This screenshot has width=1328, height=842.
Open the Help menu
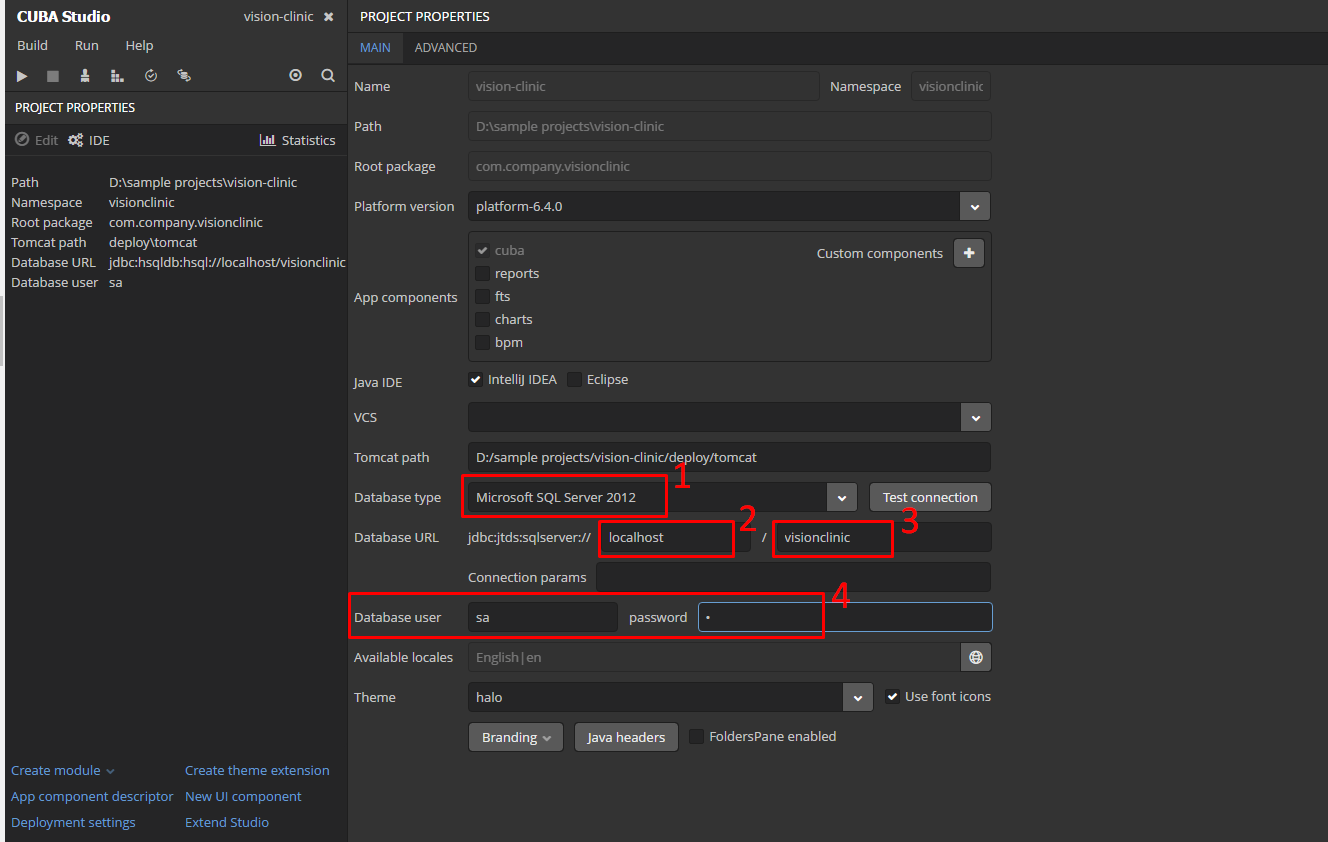[139, 45]
